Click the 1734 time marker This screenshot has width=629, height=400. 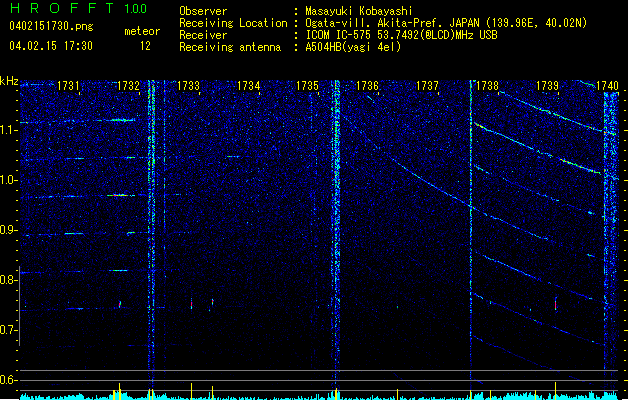[248, 86]
